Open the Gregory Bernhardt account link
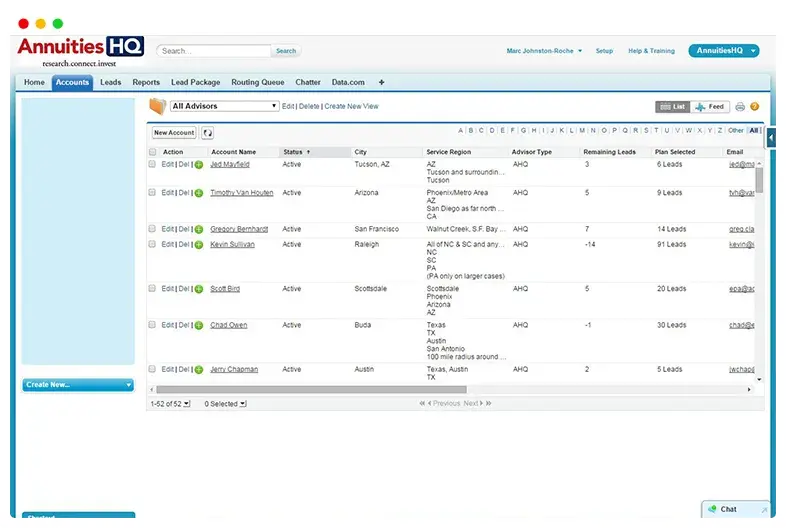This screenshot has width=786, height=528. coord(238,229)
